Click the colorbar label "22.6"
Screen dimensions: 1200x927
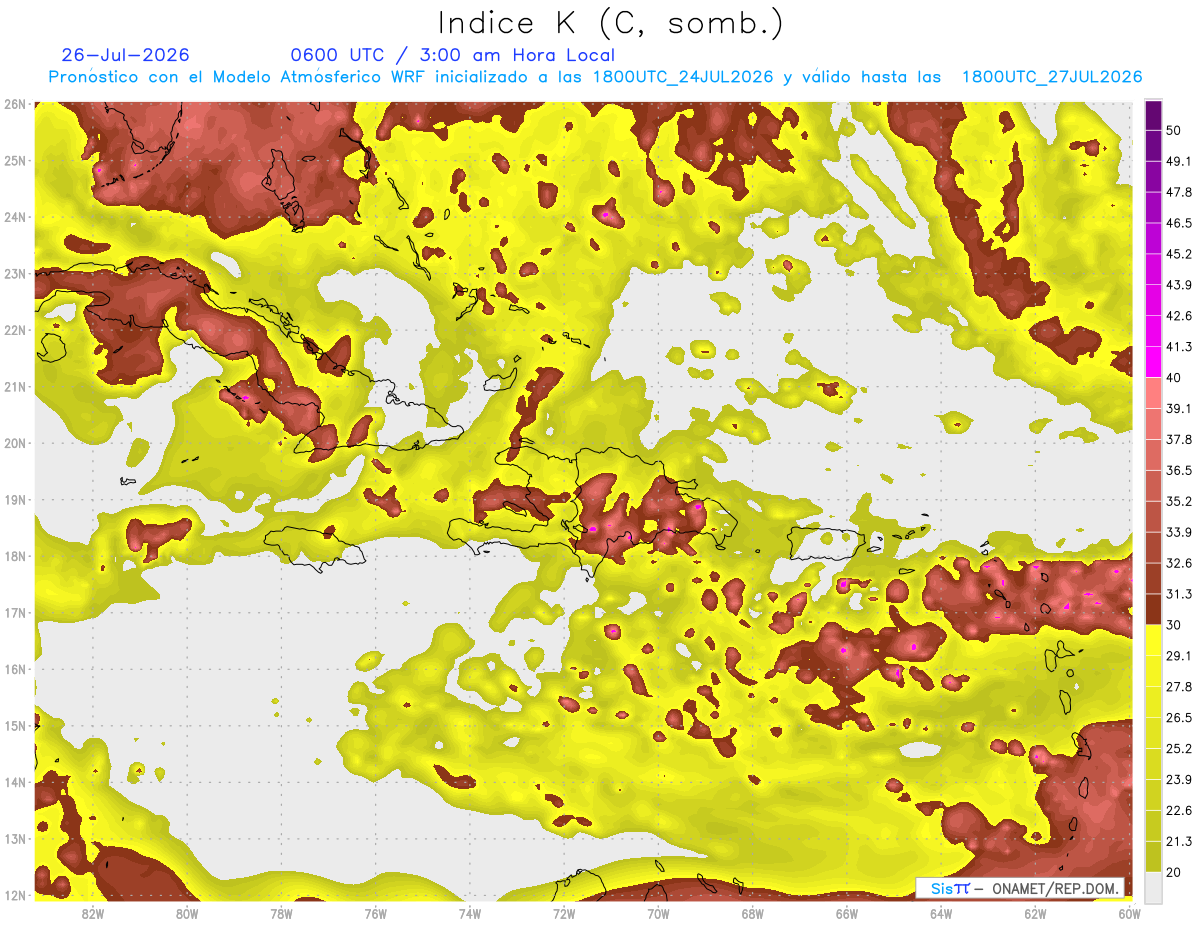(1179, 810)
